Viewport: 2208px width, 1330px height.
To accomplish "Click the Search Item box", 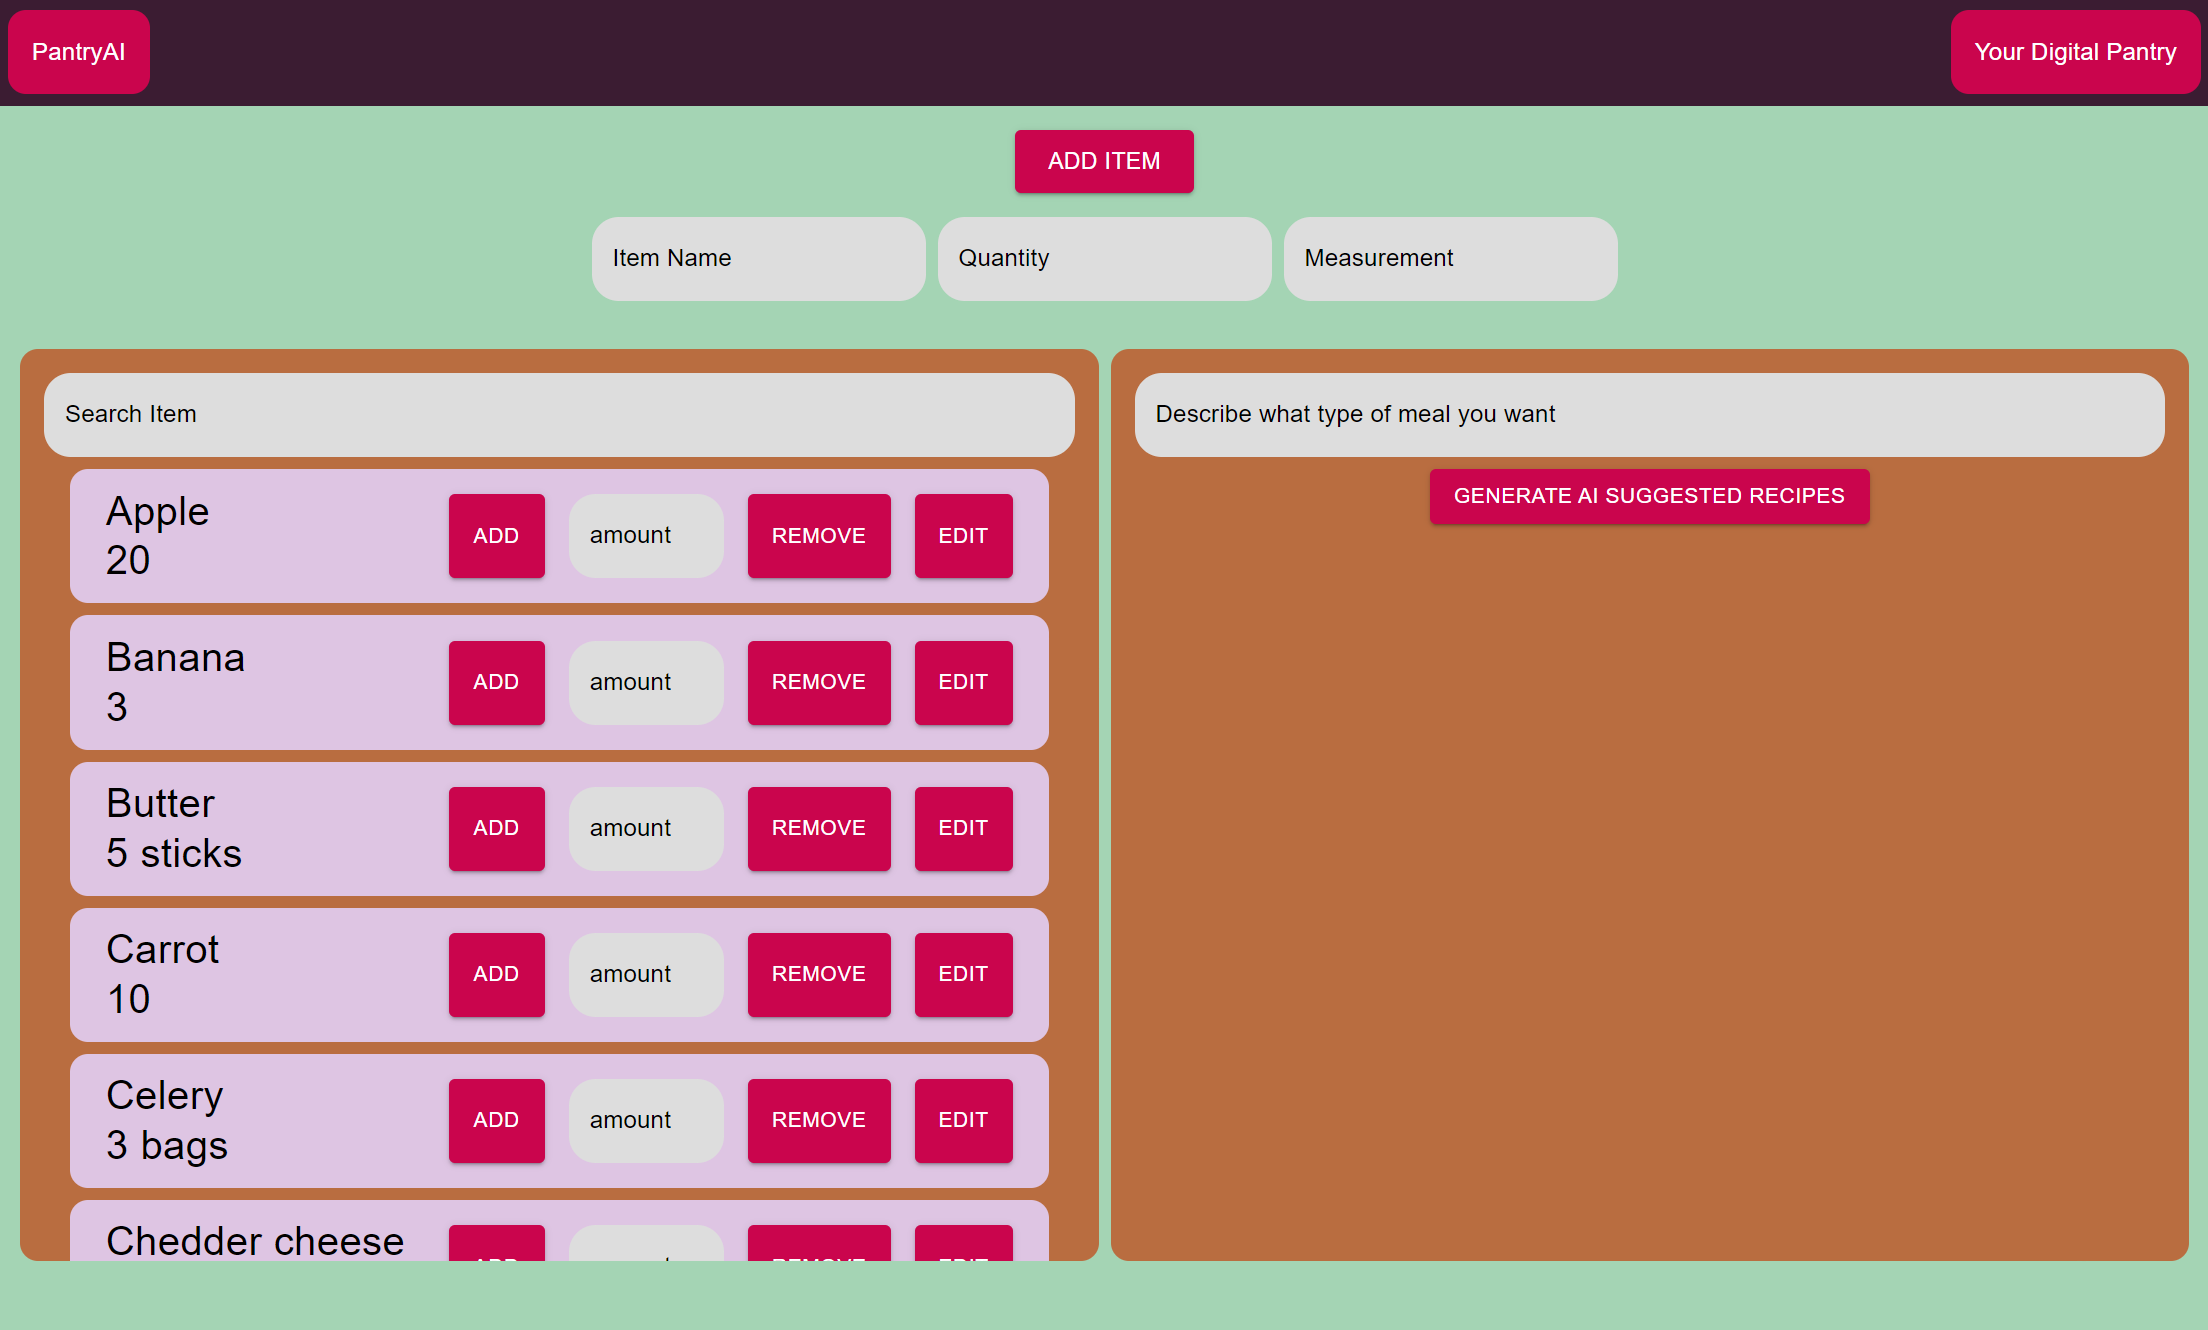I will (x=559, y=415).
